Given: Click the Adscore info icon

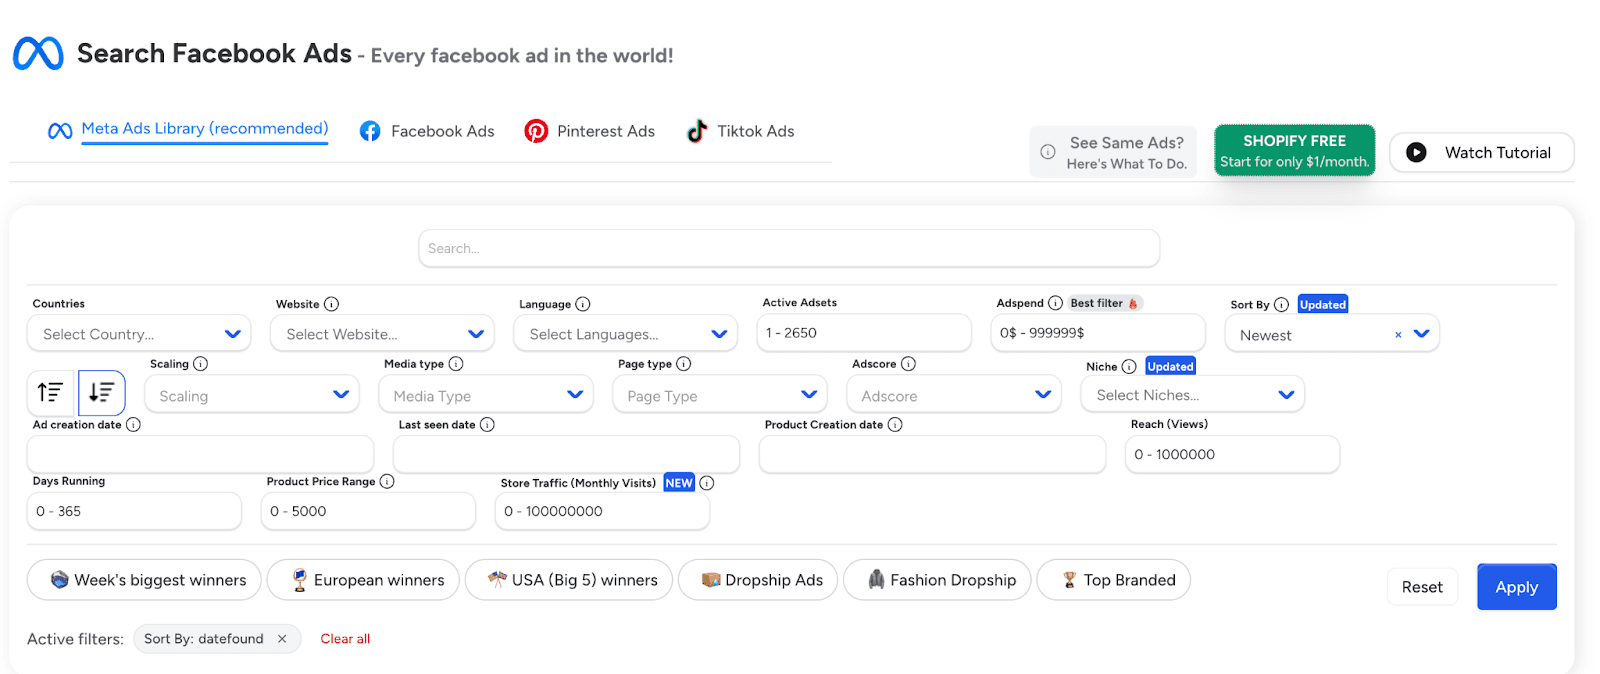Looking at the screenshot, I should click(908, 364).
